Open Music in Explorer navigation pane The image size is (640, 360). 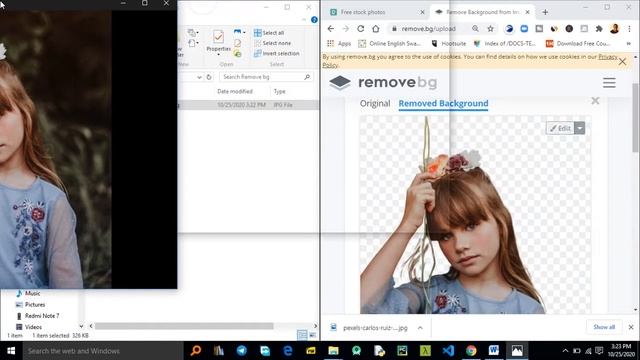click(28, 293)
